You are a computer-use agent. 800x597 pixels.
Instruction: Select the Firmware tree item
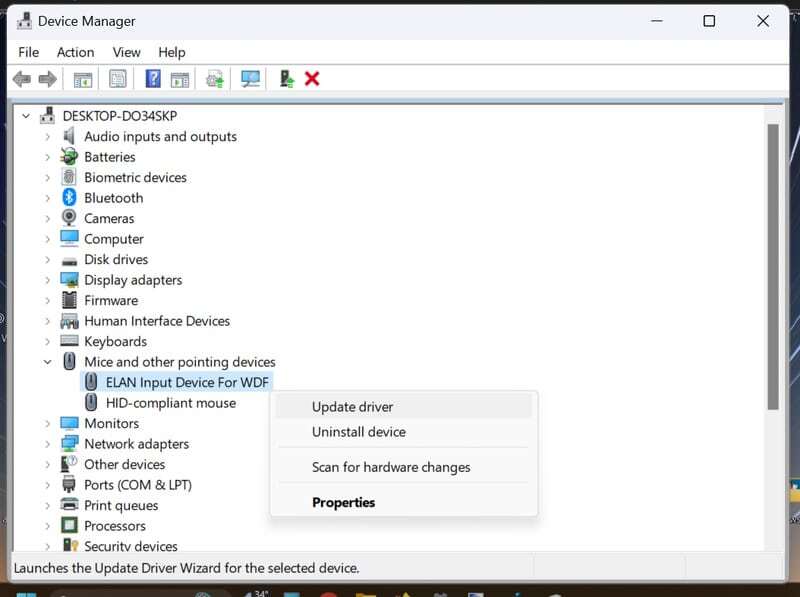pos(111,300)
